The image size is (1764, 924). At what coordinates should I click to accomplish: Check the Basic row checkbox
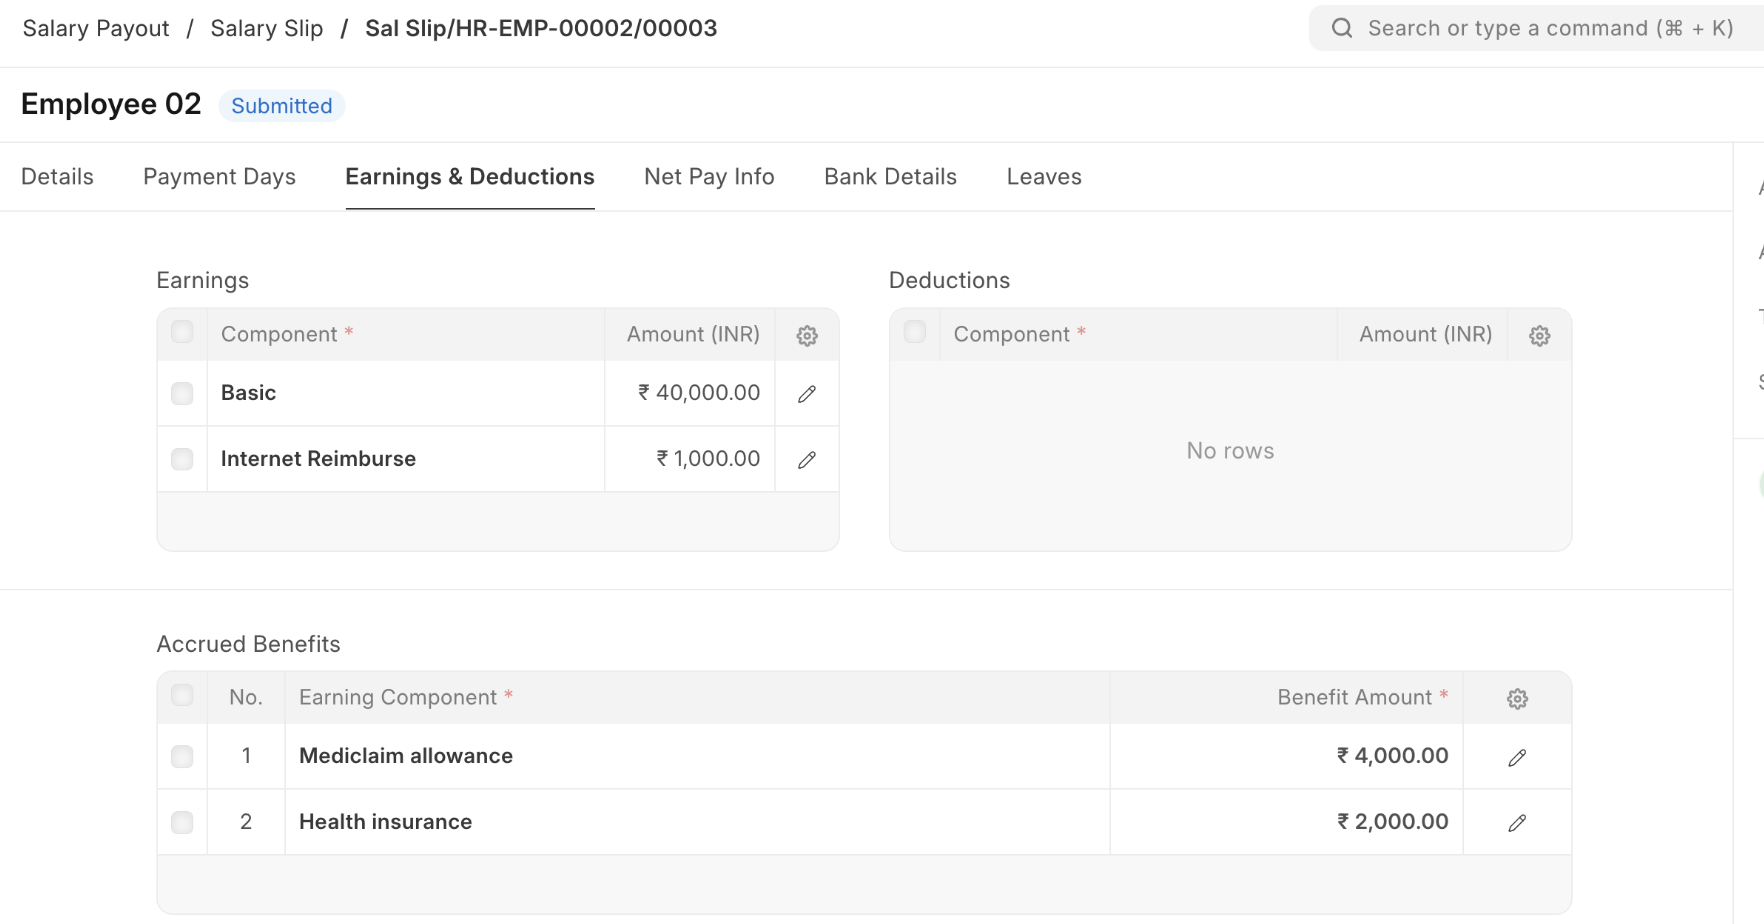[182, 394]
